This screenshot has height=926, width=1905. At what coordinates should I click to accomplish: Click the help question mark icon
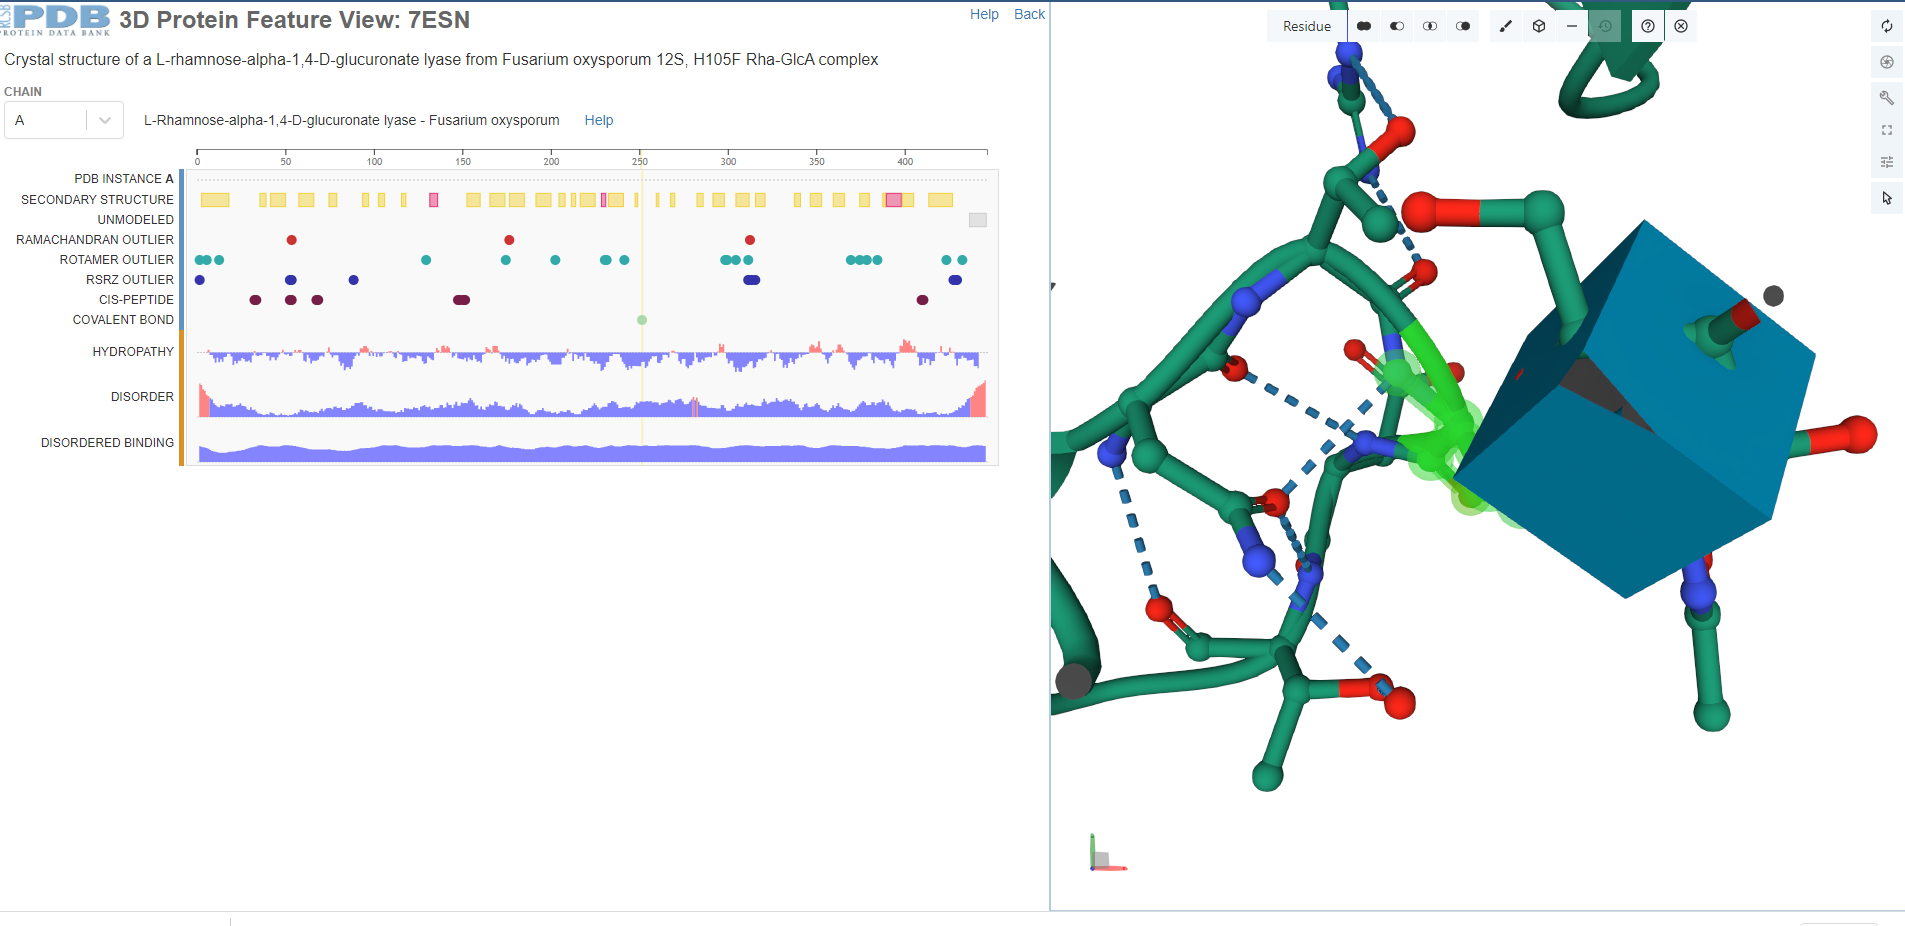tap(1648, 26)
